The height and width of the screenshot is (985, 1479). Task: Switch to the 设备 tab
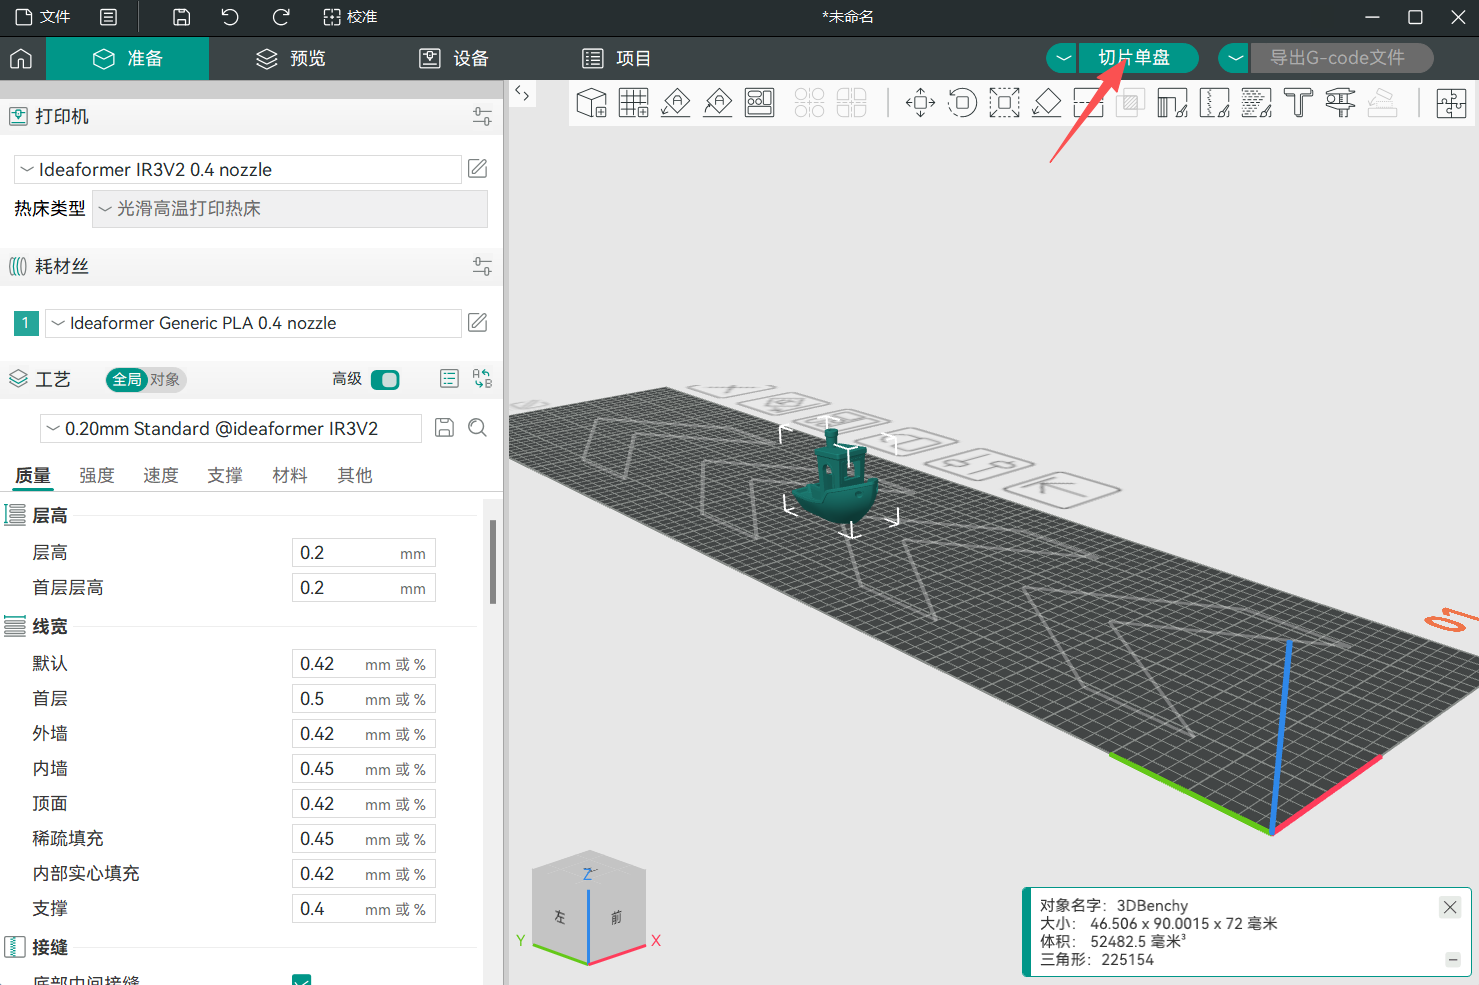[x=454, y=59]
